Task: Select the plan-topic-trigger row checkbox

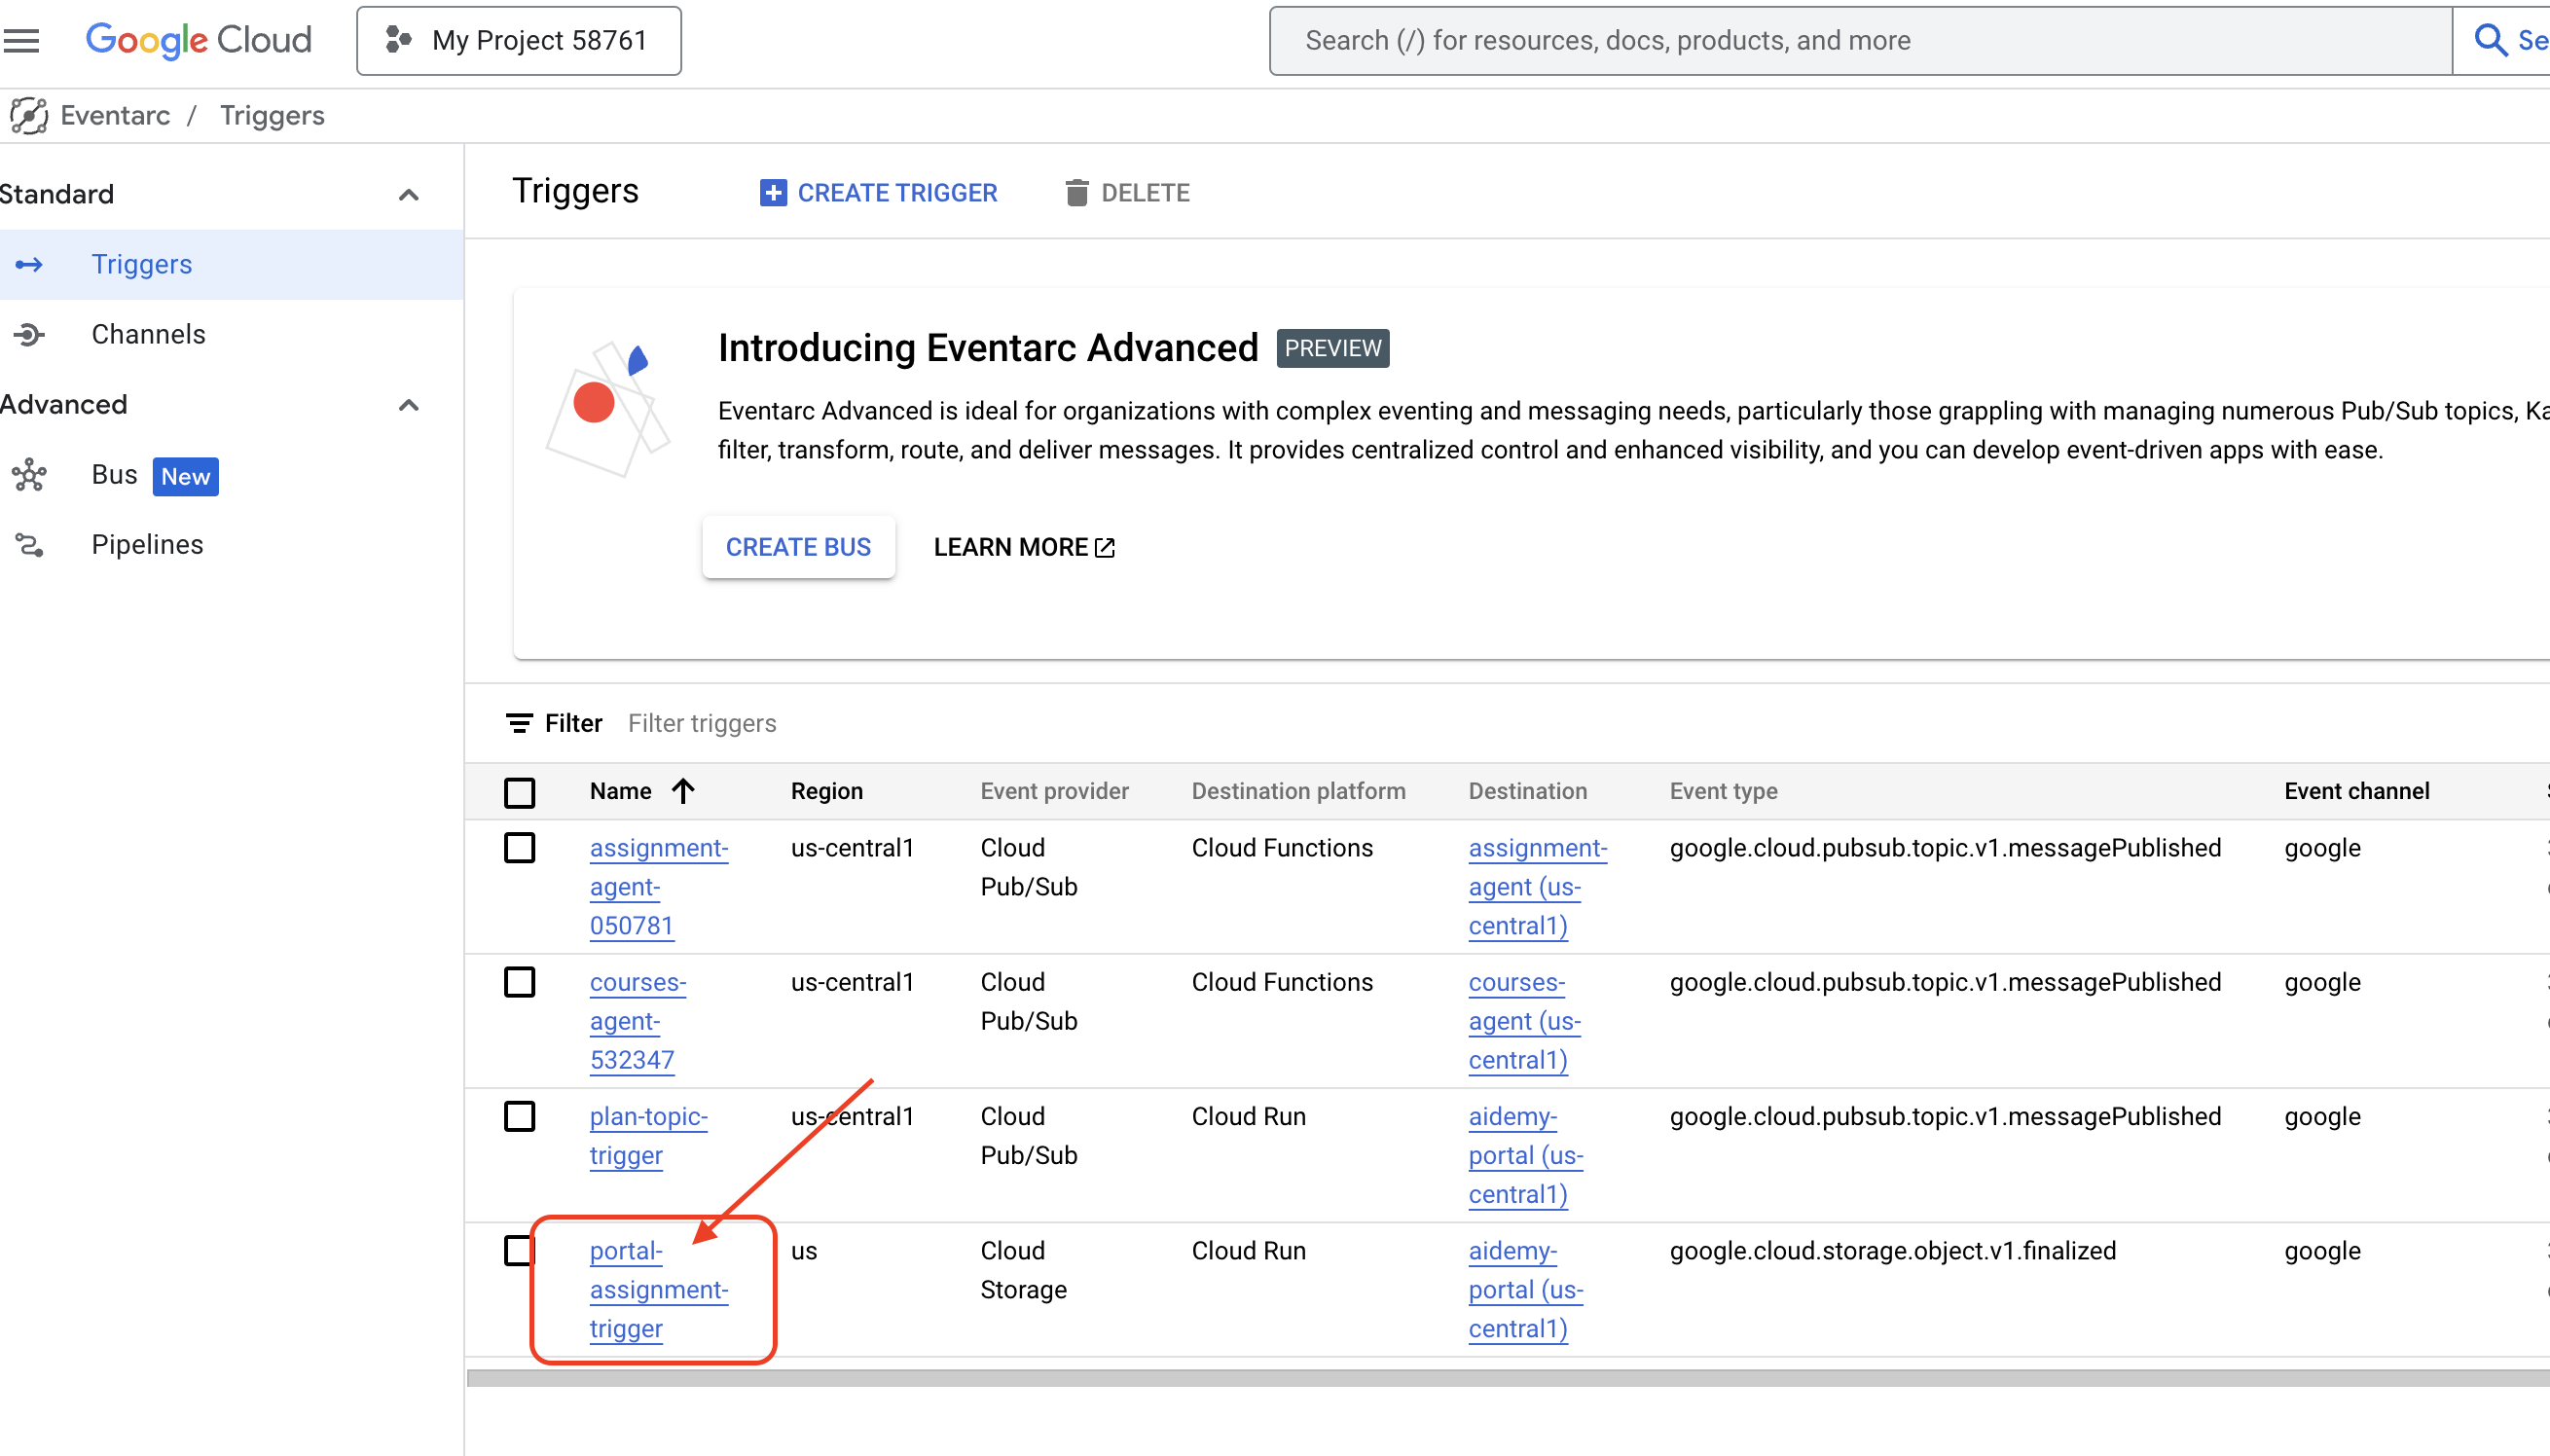Action: (x=520, y=1116)
